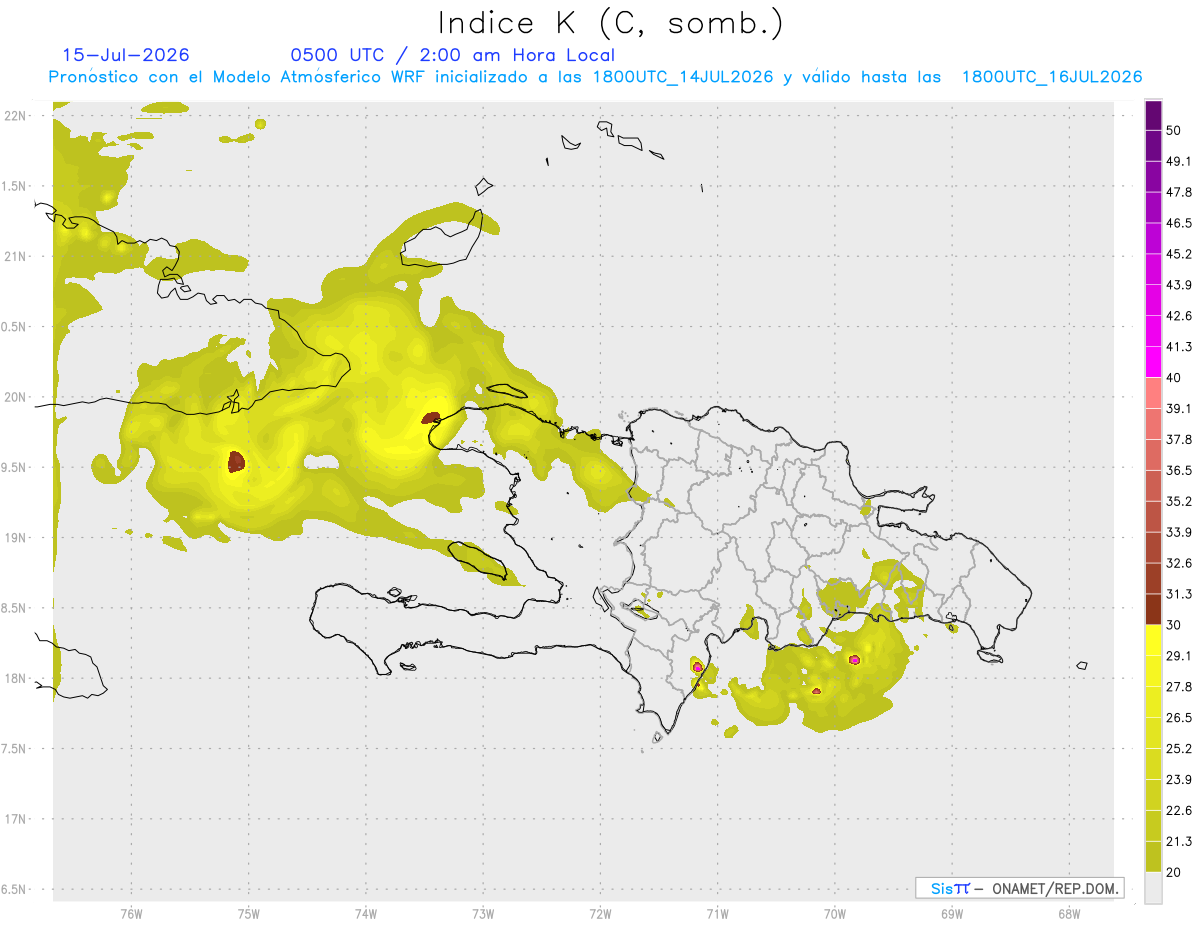1200x927 pixels.
Task: Click the salmon swatch between 39.1 and 40
Action: [1153, 393]
